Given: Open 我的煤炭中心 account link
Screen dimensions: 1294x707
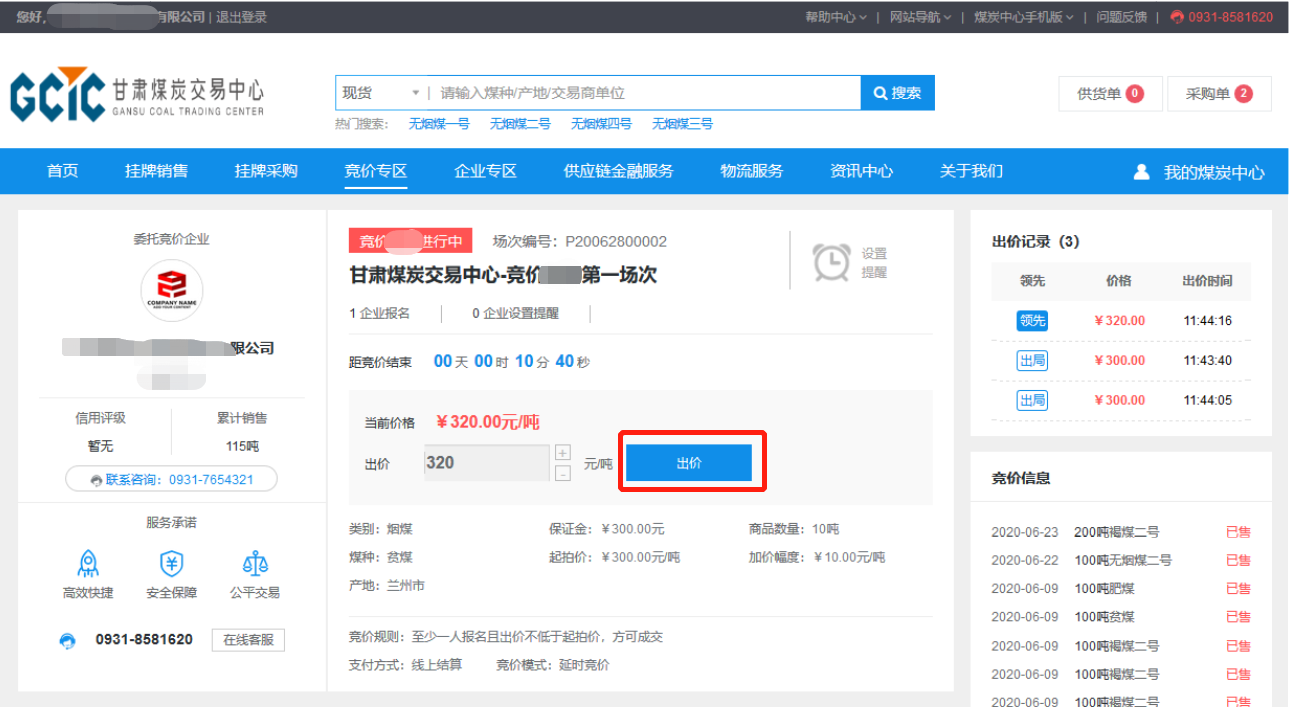Looking at the screenshot, I should tap(1214, 172).
